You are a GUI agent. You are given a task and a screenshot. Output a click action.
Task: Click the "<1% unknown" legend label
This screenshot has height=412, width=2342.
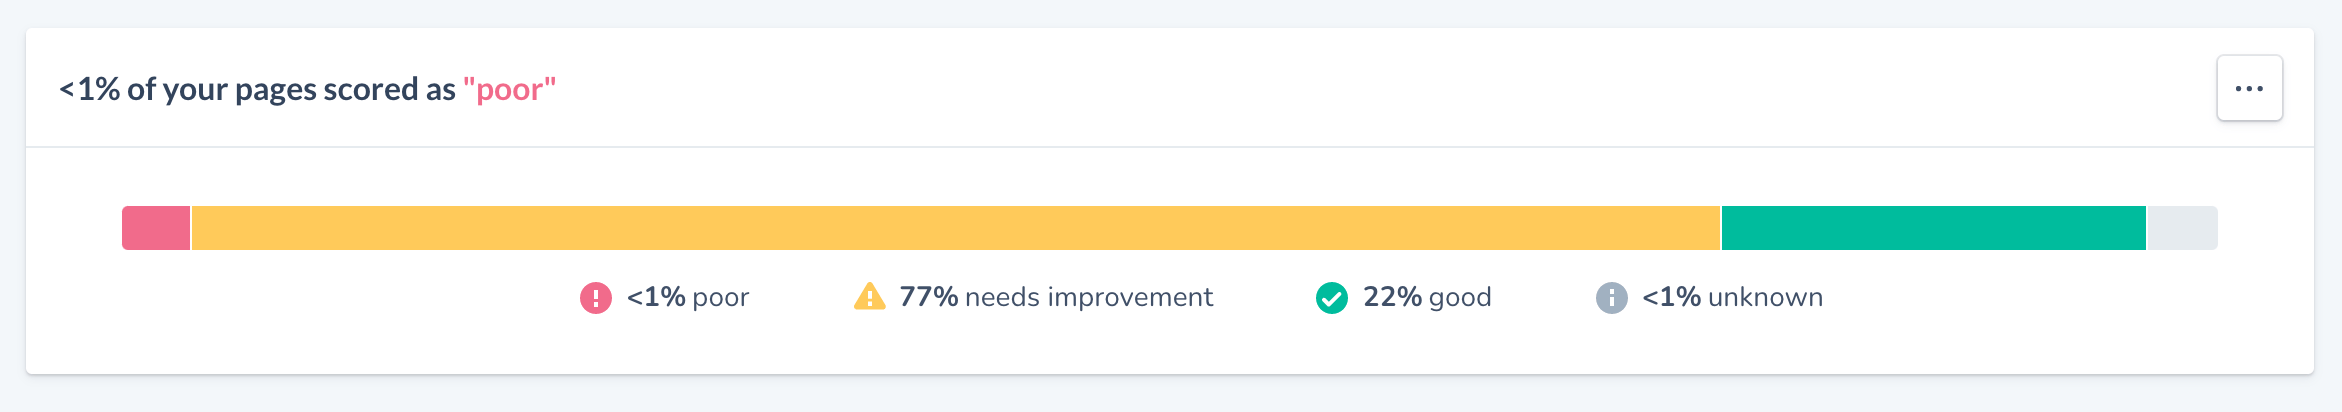1732,297
